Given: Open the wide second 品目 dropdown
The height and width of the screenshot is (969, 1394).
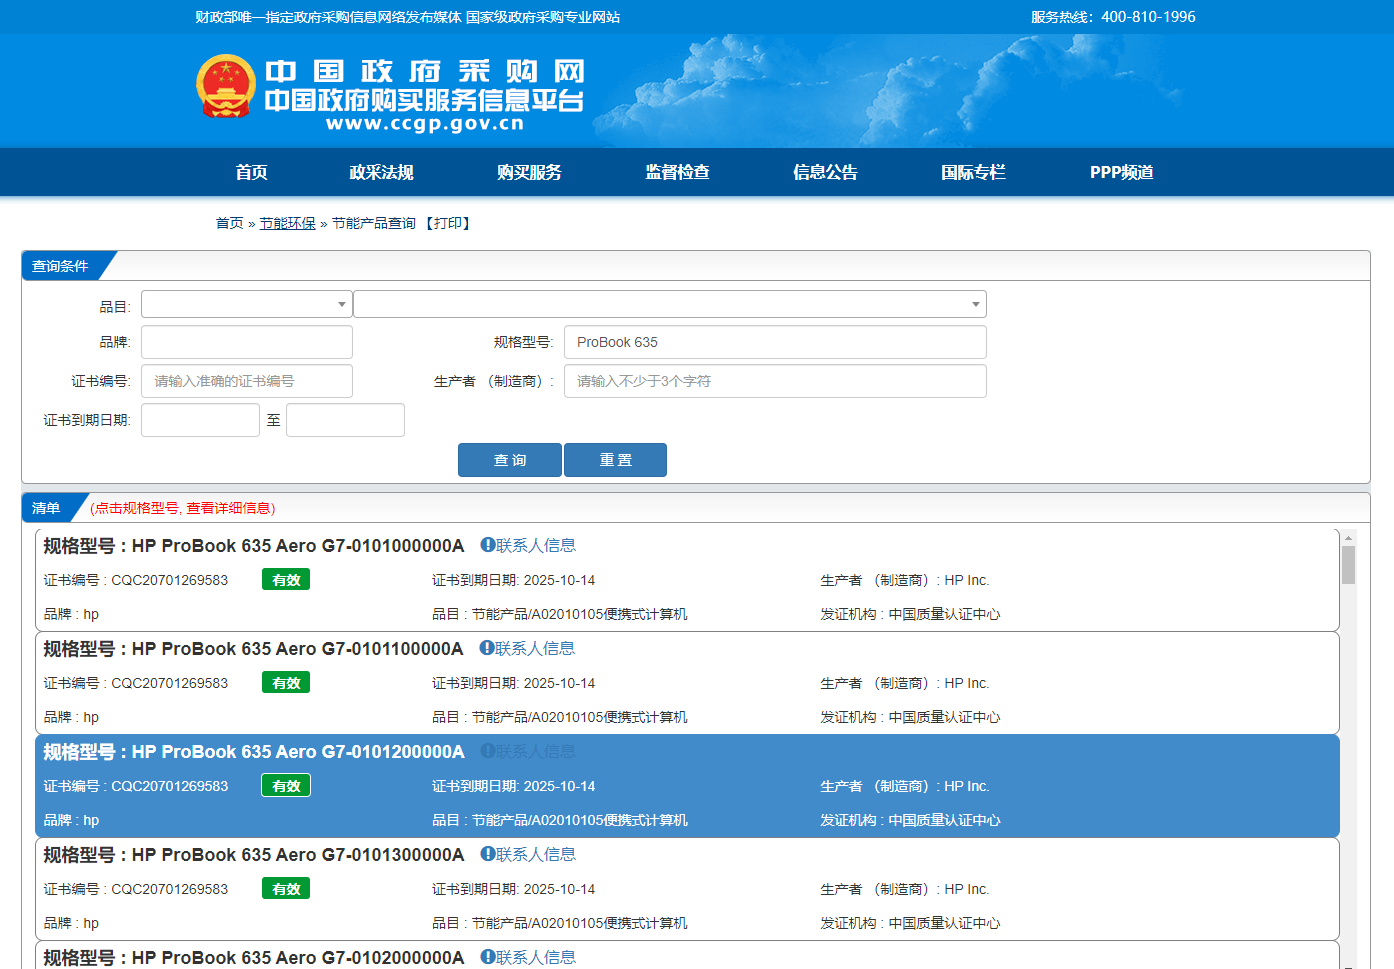Looking at the screenshot, I should 670,304.
